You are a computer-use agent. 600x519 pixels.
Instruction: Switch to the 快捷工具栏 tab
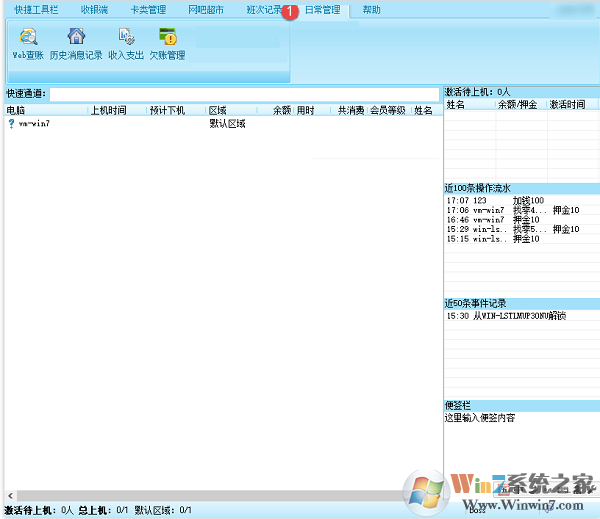[36, 10]
